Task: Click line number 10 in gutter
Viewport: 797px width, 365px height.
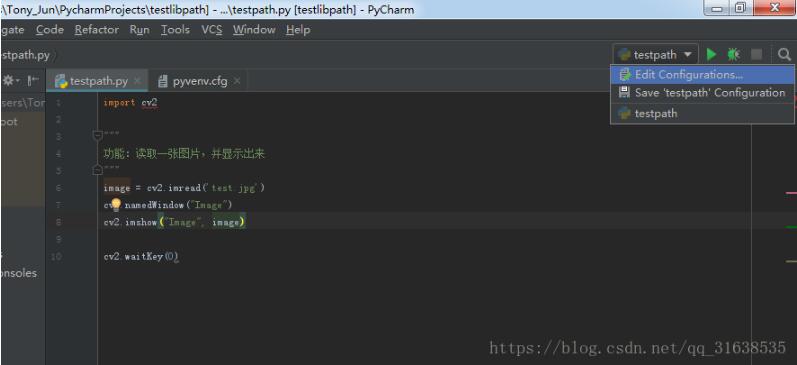Action: tap(56, 257)
